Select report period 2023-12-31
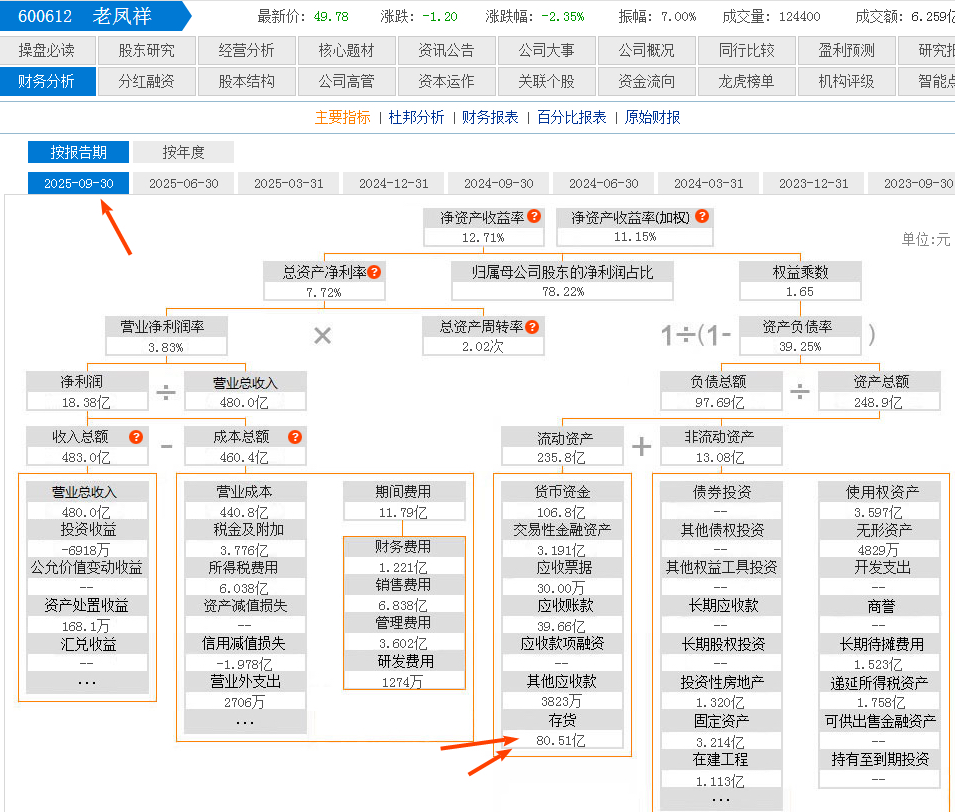This screenshot has width=955, height=812. click(x=814, y=183)
